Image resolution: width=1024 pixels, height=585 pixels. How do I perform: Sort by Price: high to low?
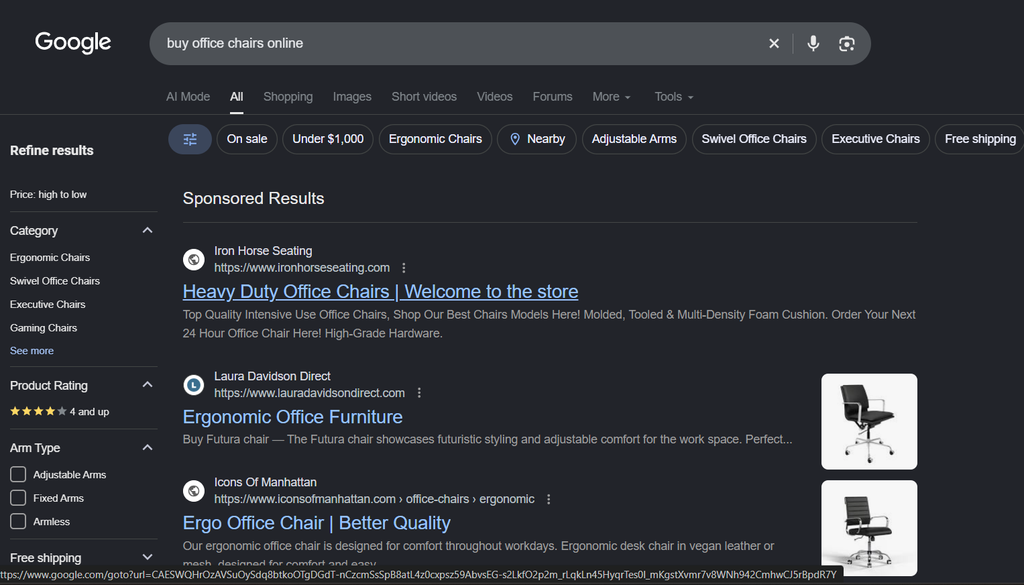[48, 195]
